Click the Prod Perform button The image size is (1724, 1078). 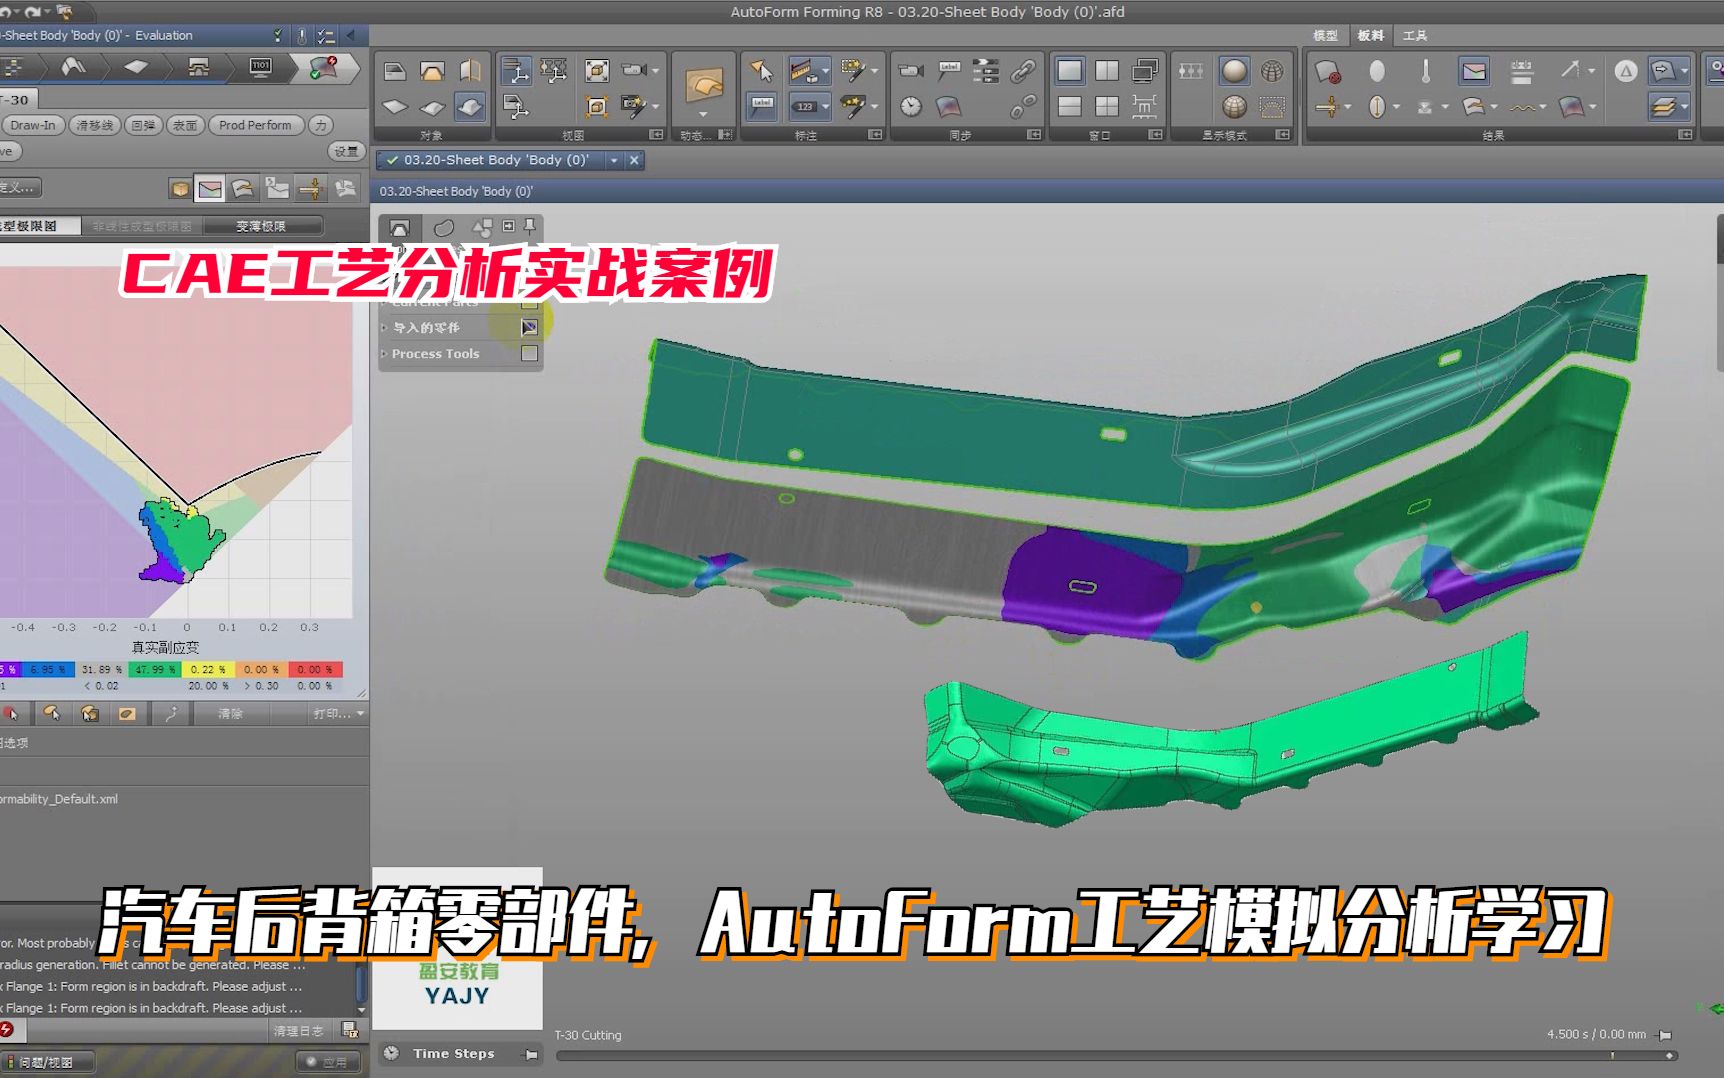click(256, 125)
